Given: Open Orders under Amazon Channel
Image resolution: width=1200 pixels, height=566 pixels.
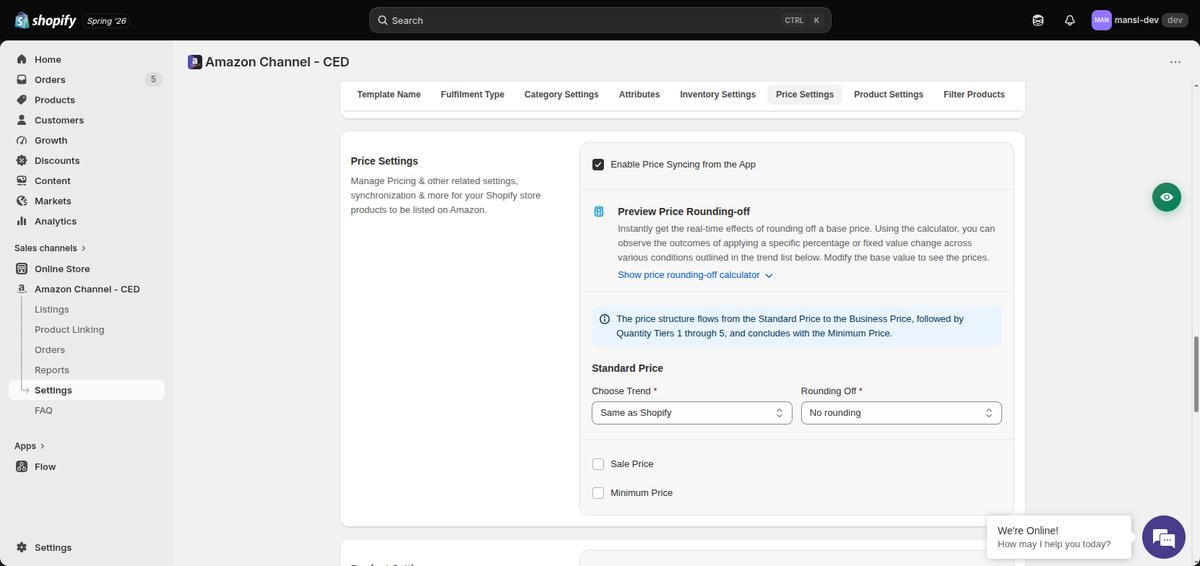Looking at the screenshot, I should [x=50, y=350].
